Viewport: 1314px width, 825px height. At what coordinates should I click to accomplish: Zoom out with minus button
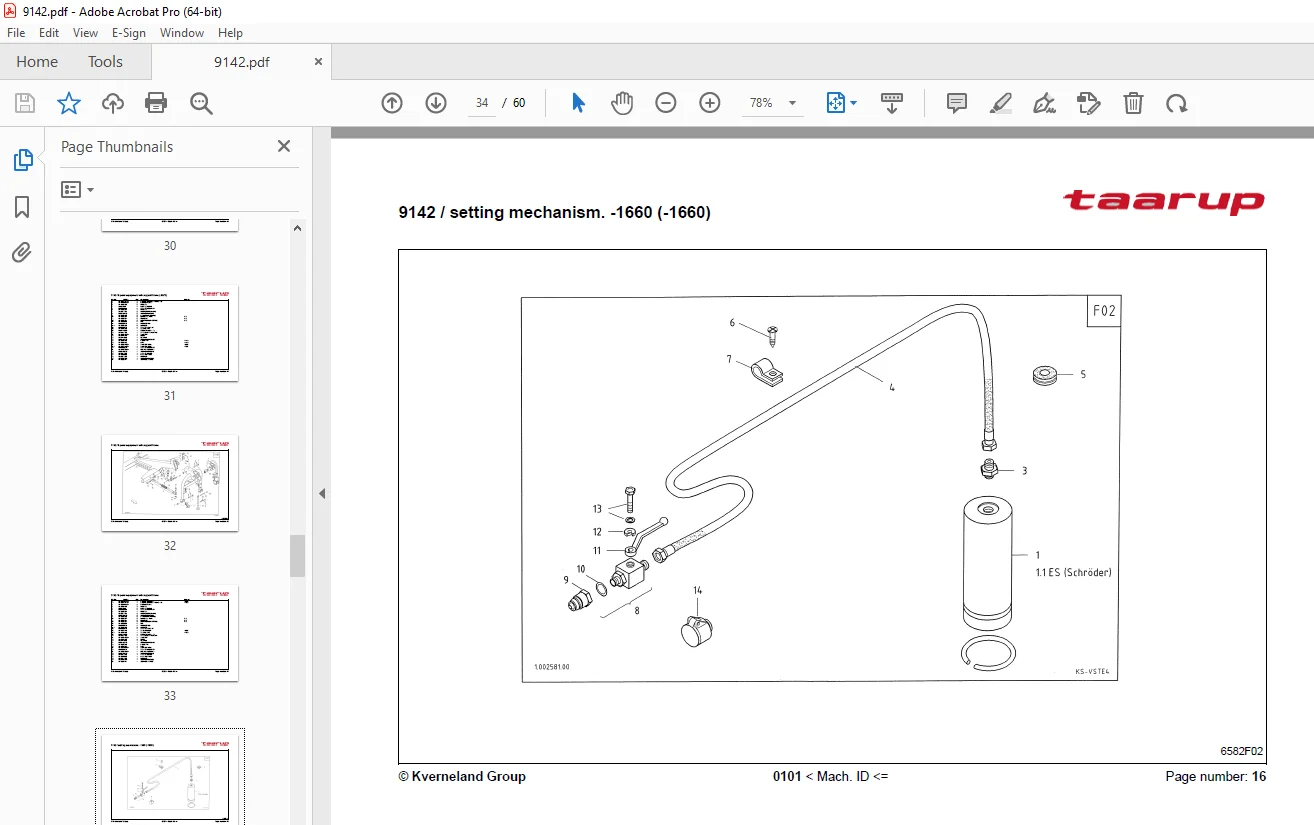(666, 103)
